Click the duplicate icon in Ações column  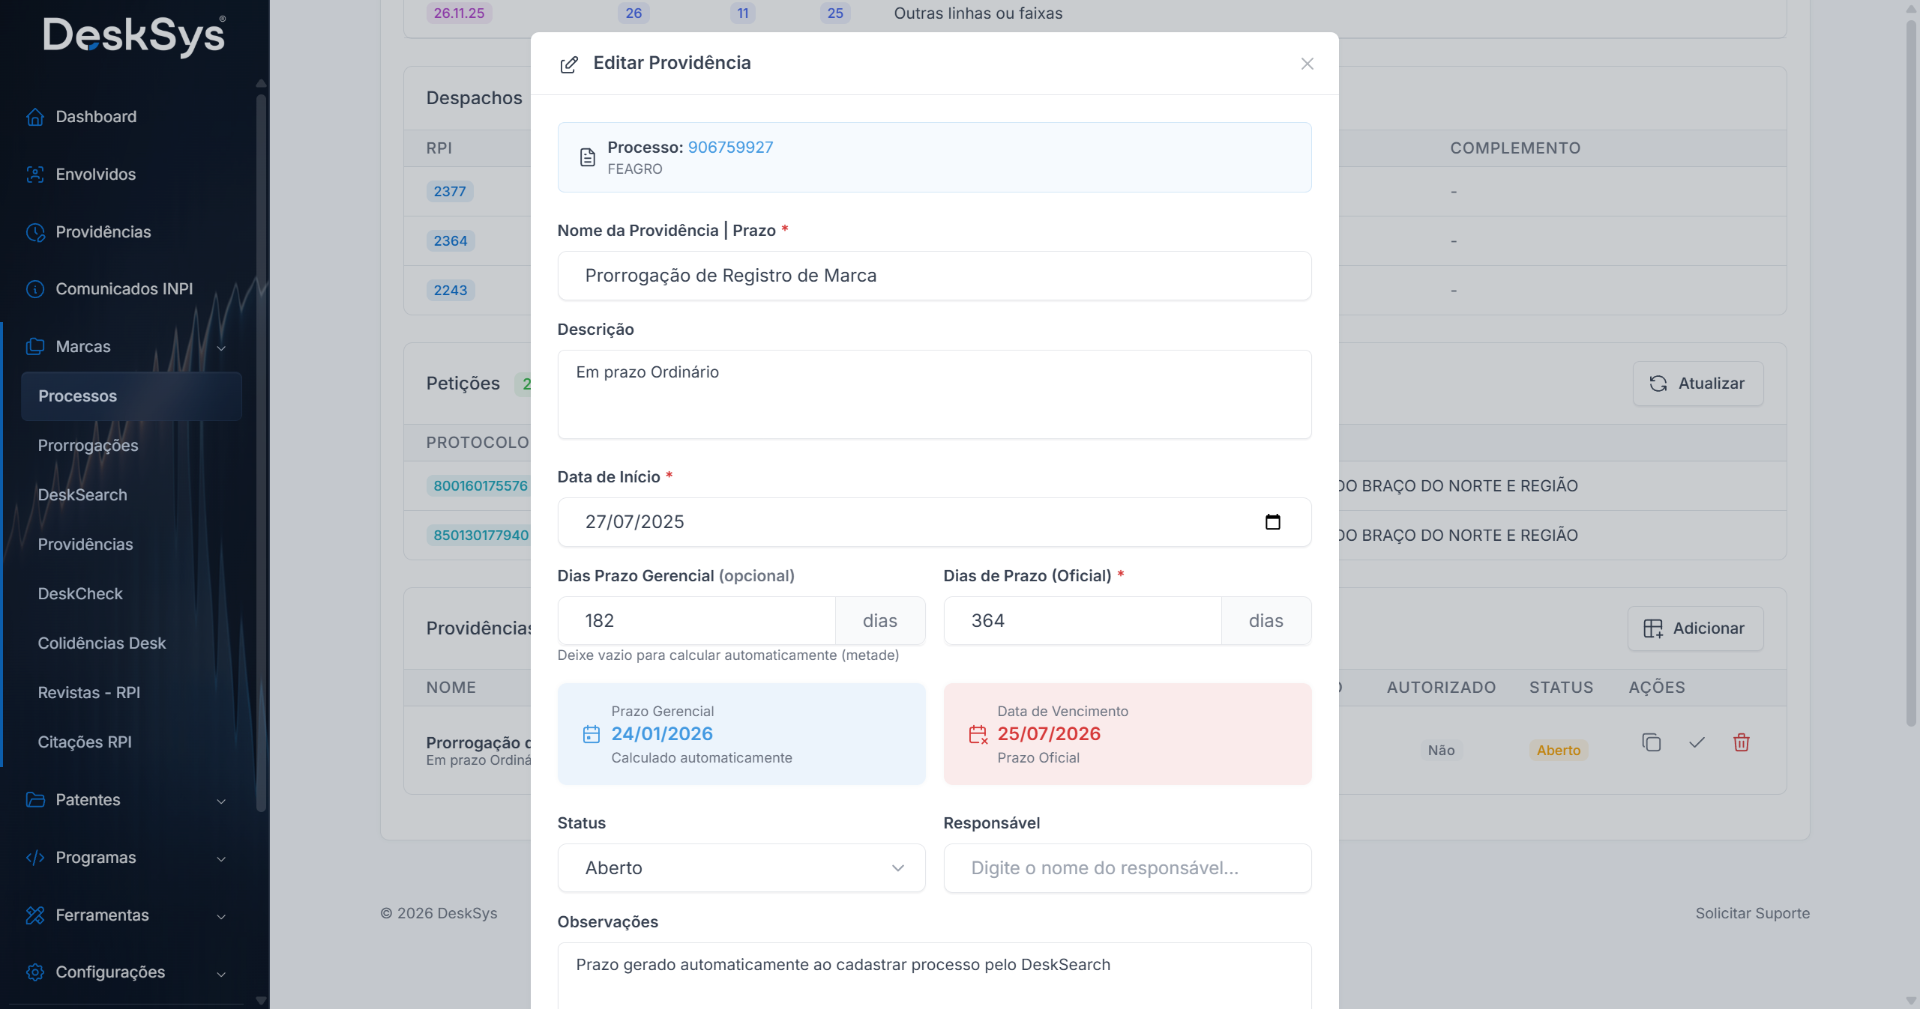tap(1651, 742)
